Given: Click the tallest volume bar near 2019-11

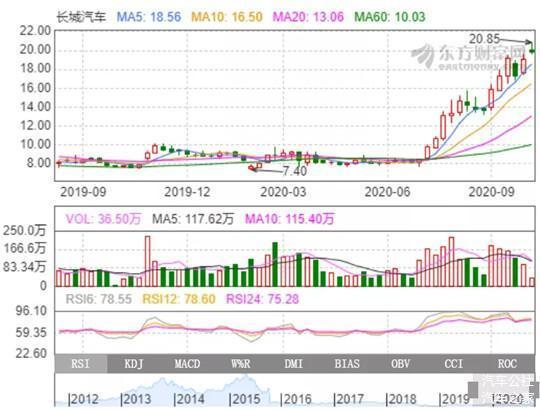Looking at the screenshot, I should pos(147,261).
